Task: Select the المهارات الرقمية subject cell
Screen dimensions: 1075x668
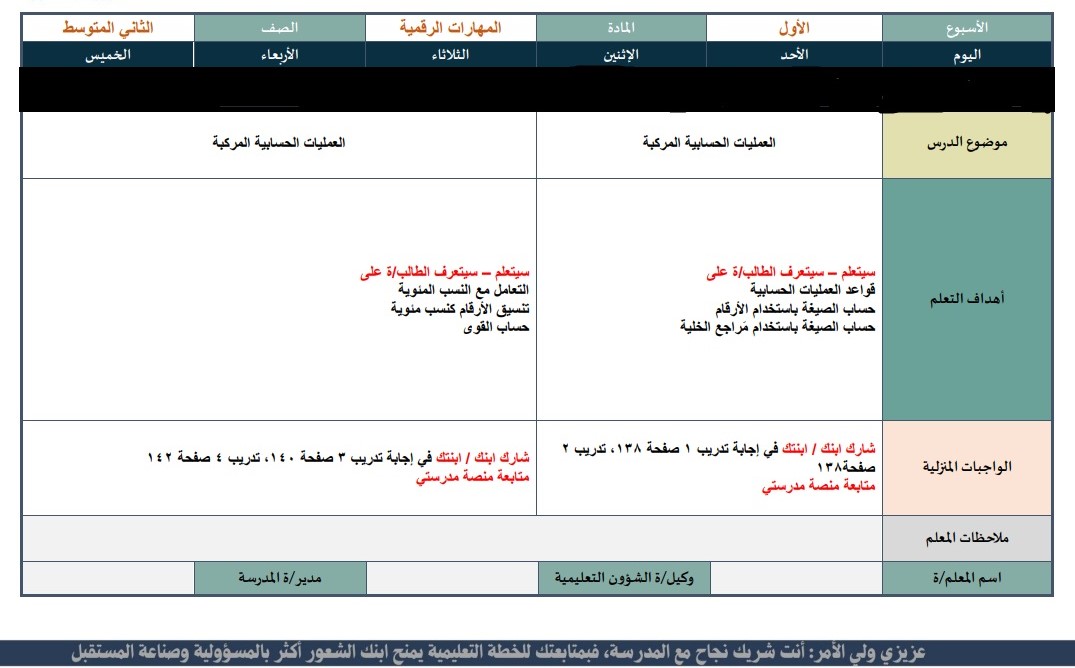Action: click(450, 29)
